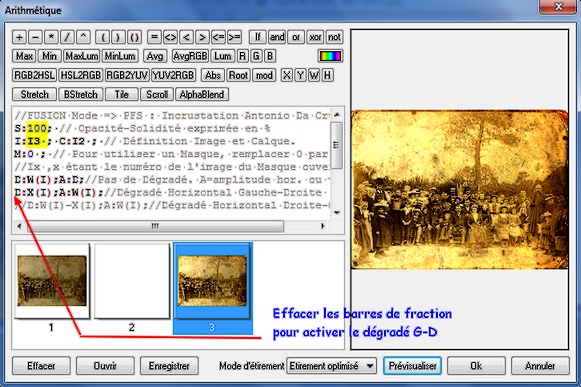Cancel with the Annuler button
The width and height of the screenshot is (581, 387).
[x=540, y=366]
